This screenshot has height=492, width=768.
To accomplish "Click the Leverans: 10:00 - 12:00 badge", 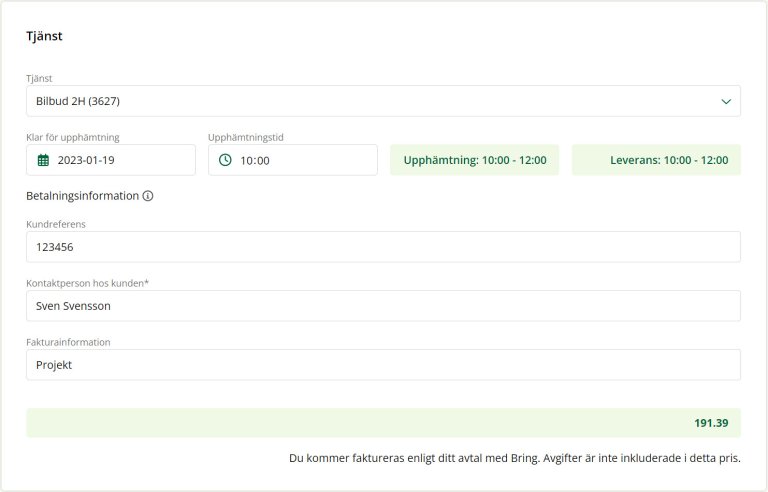I will pos(669,160).
